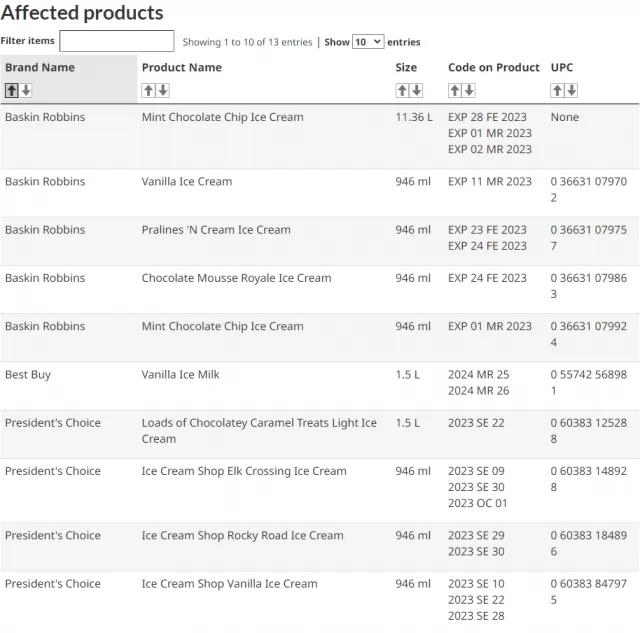Sort Product Name ascending arrow

pos(149,90)
